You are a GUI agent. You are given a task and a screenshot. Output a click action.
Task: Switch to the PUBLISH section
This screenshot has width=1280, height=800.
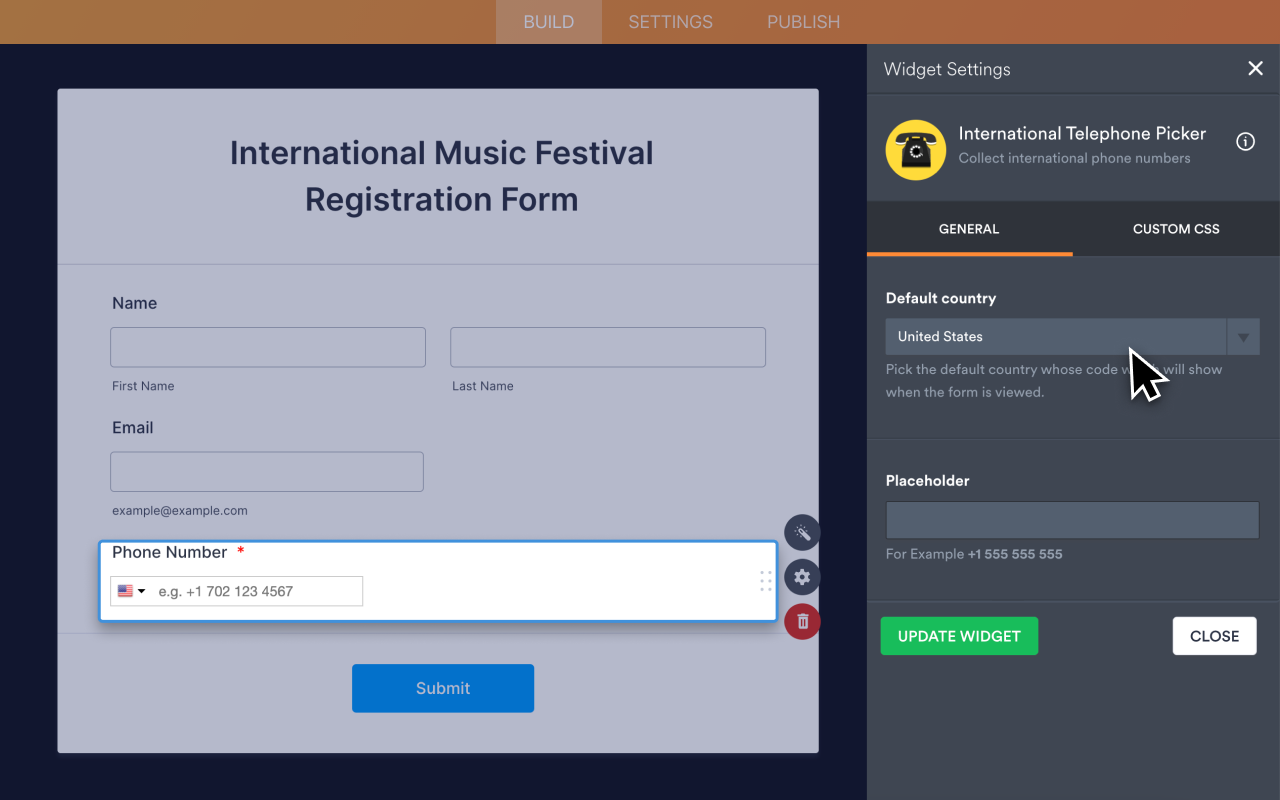coord(803,21)
